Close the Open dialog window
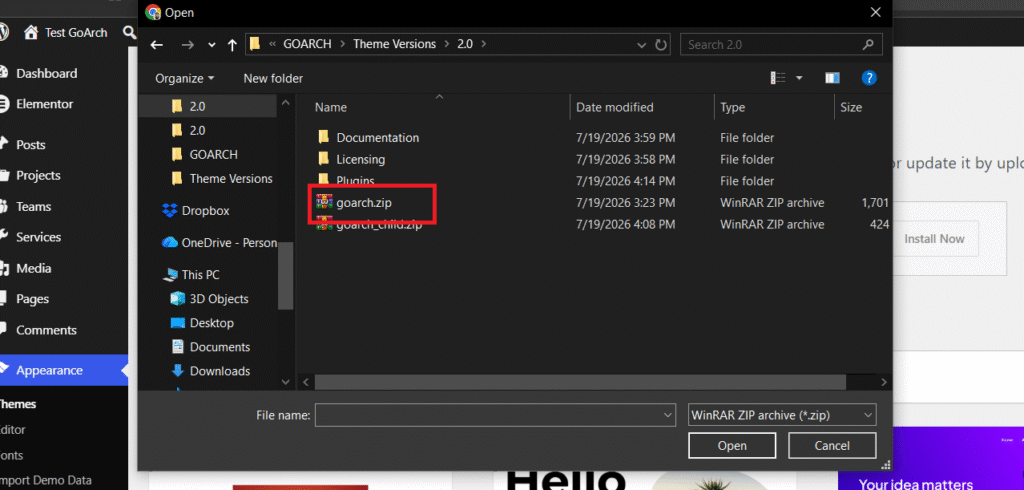The height and width of the screenshot is (490, 1024). 875,12
